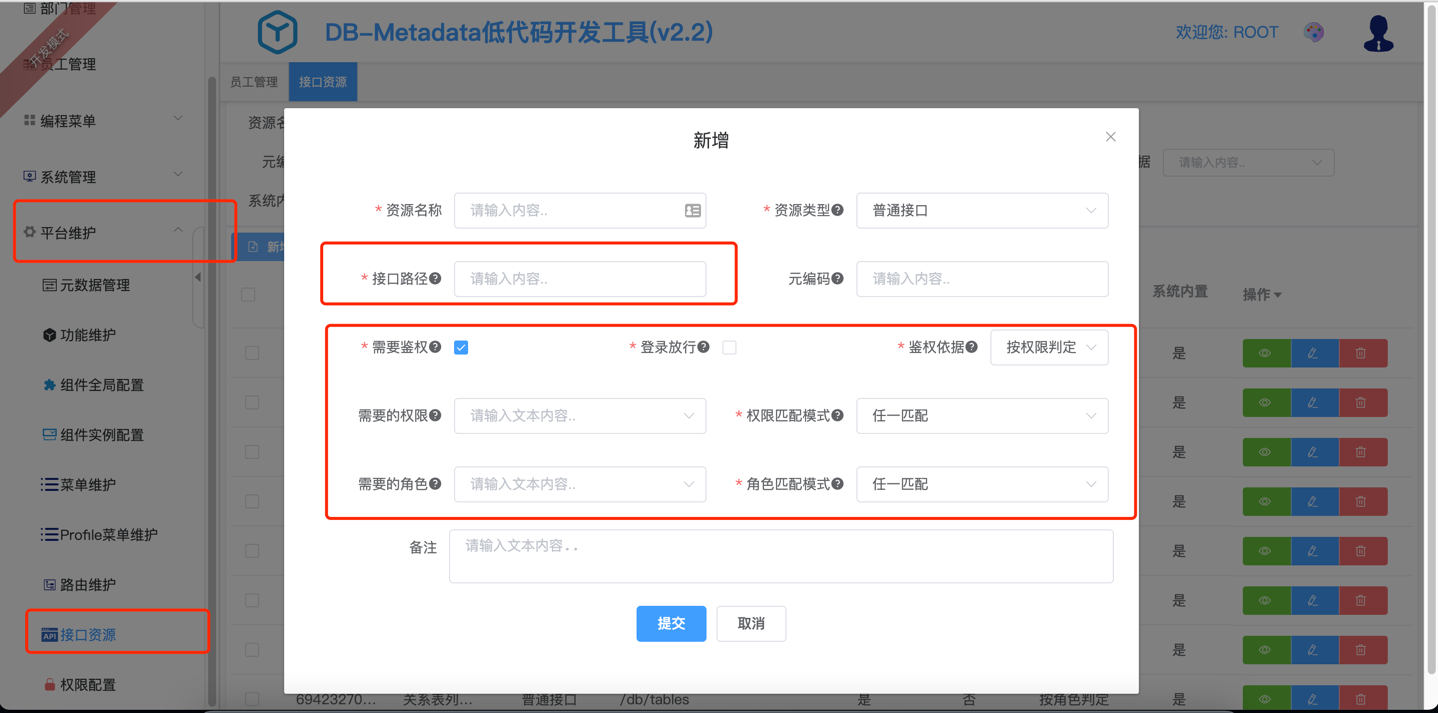The height and width of the screenshot is (713, 1438).
Task: Enable the 登录放行 checkbox
Action: click(x=729, y=347)
